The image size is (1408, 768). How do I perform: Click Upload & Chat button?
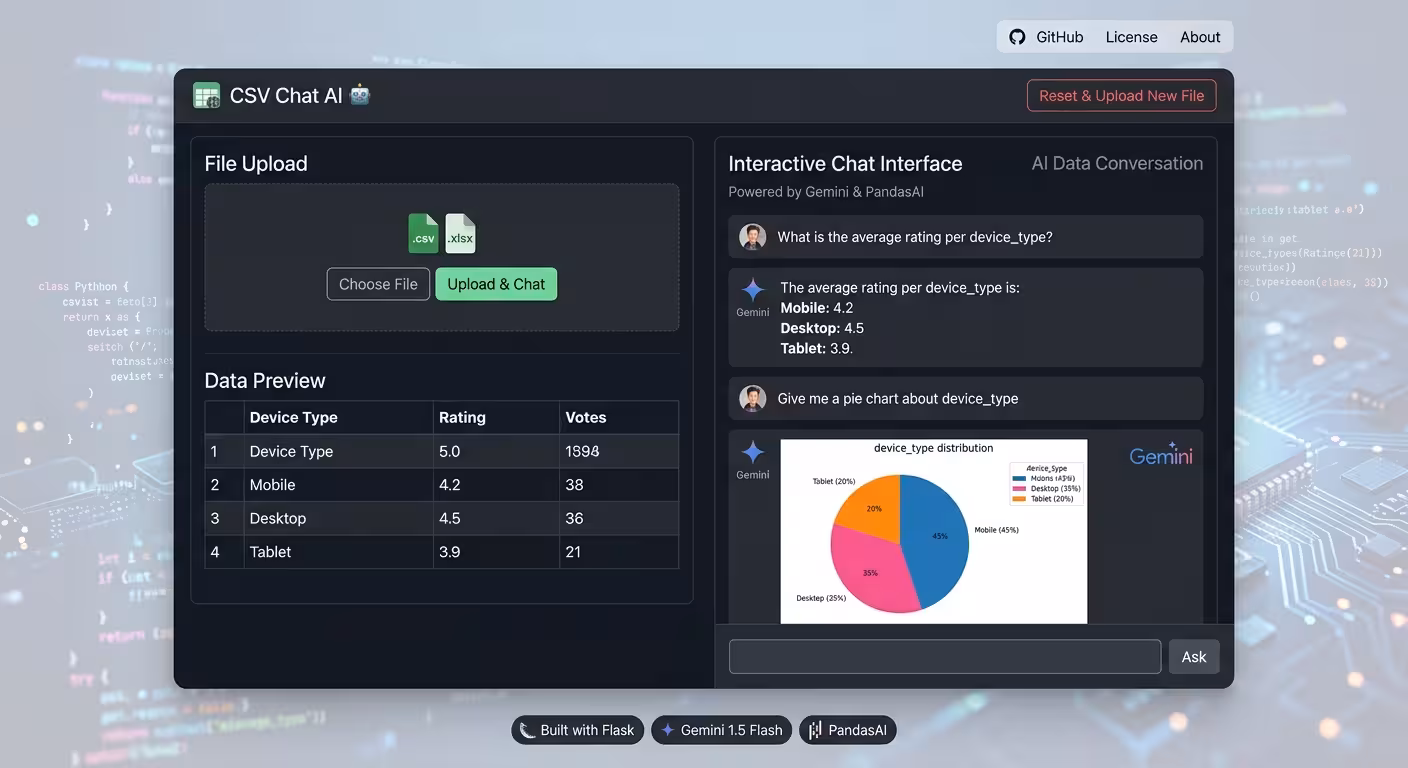(x=496, y=284)
